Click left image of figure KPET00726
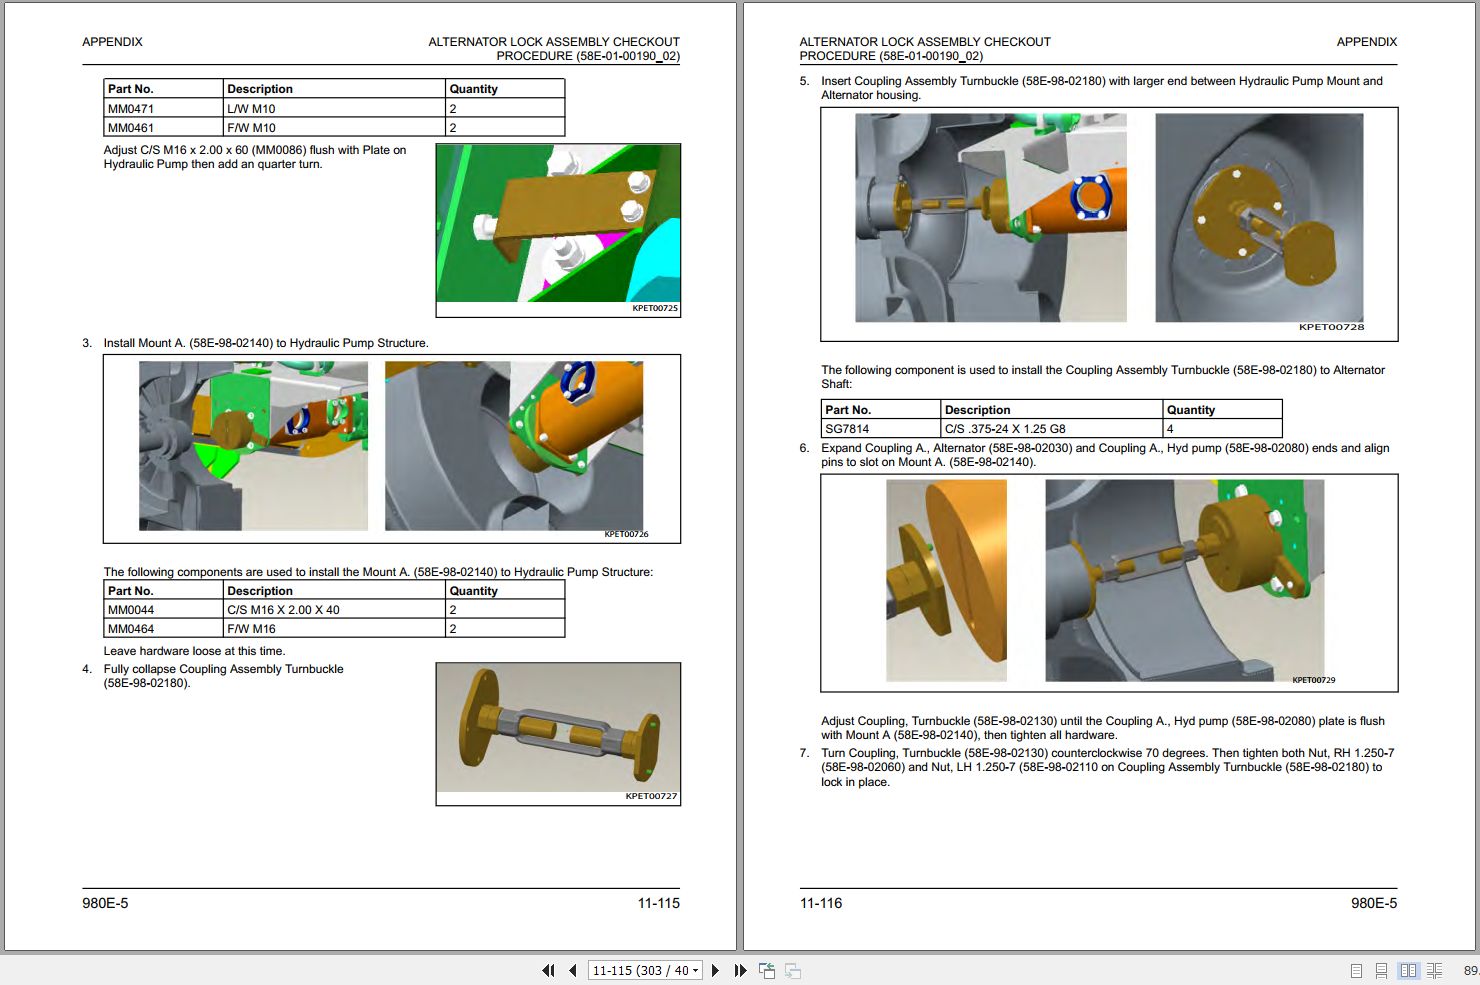Image resolution: width=1480 pixels, height=985 pixels. [253, 446]
